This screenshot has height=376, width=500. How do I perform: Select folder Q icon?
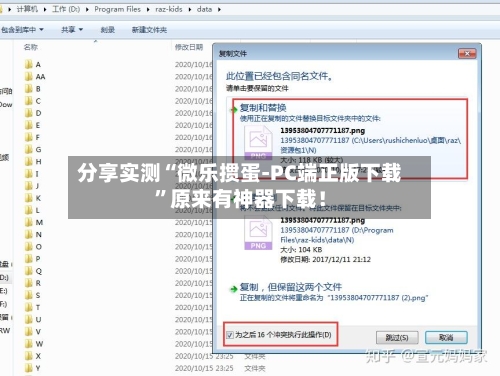point(29,271)
